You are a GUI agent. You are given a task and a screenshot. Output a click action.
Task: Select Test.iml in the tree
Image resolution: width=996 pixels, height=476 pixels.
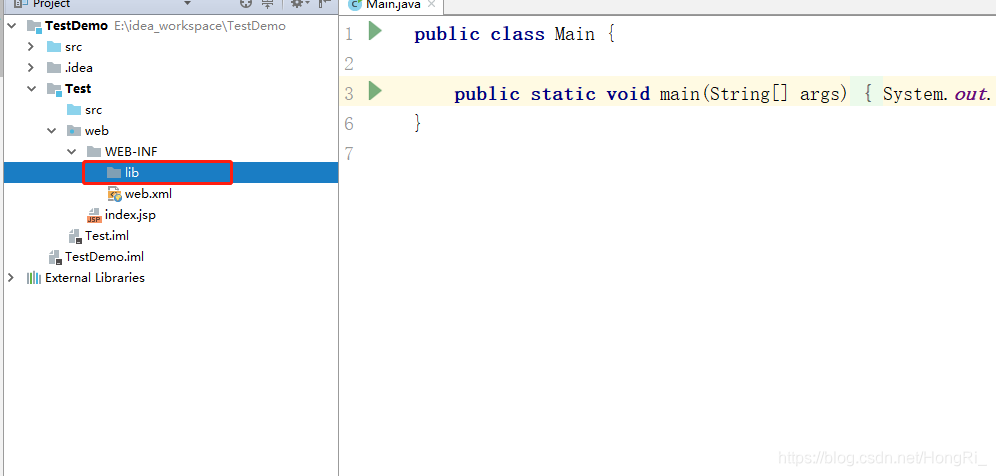(x=107, y=236)
